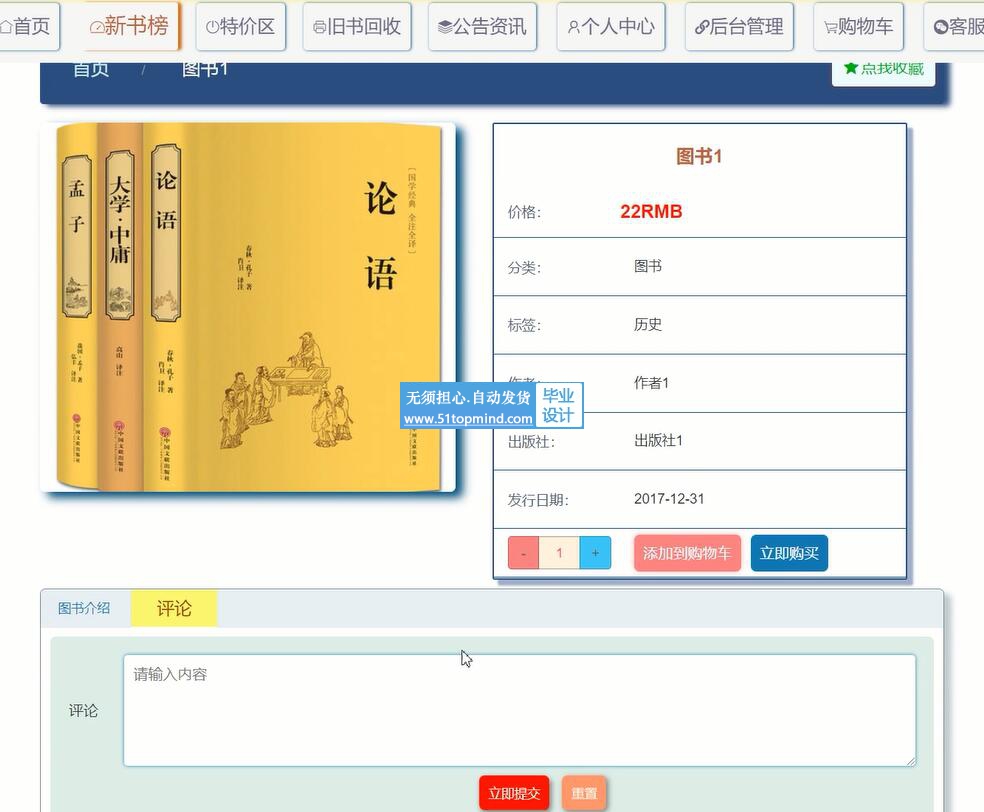Open the 旧书回收 old book recycling page
Screen dimensions: 984x812
tap(356, 26)
